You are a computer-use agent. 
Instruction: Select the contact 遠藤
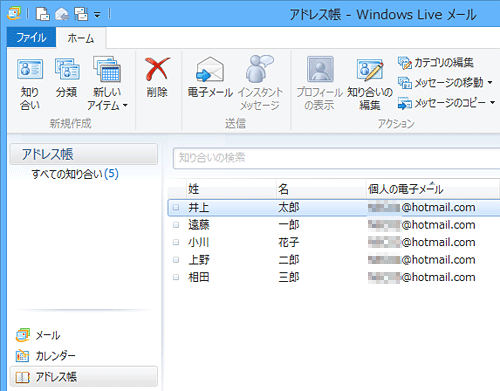(199, 225)
